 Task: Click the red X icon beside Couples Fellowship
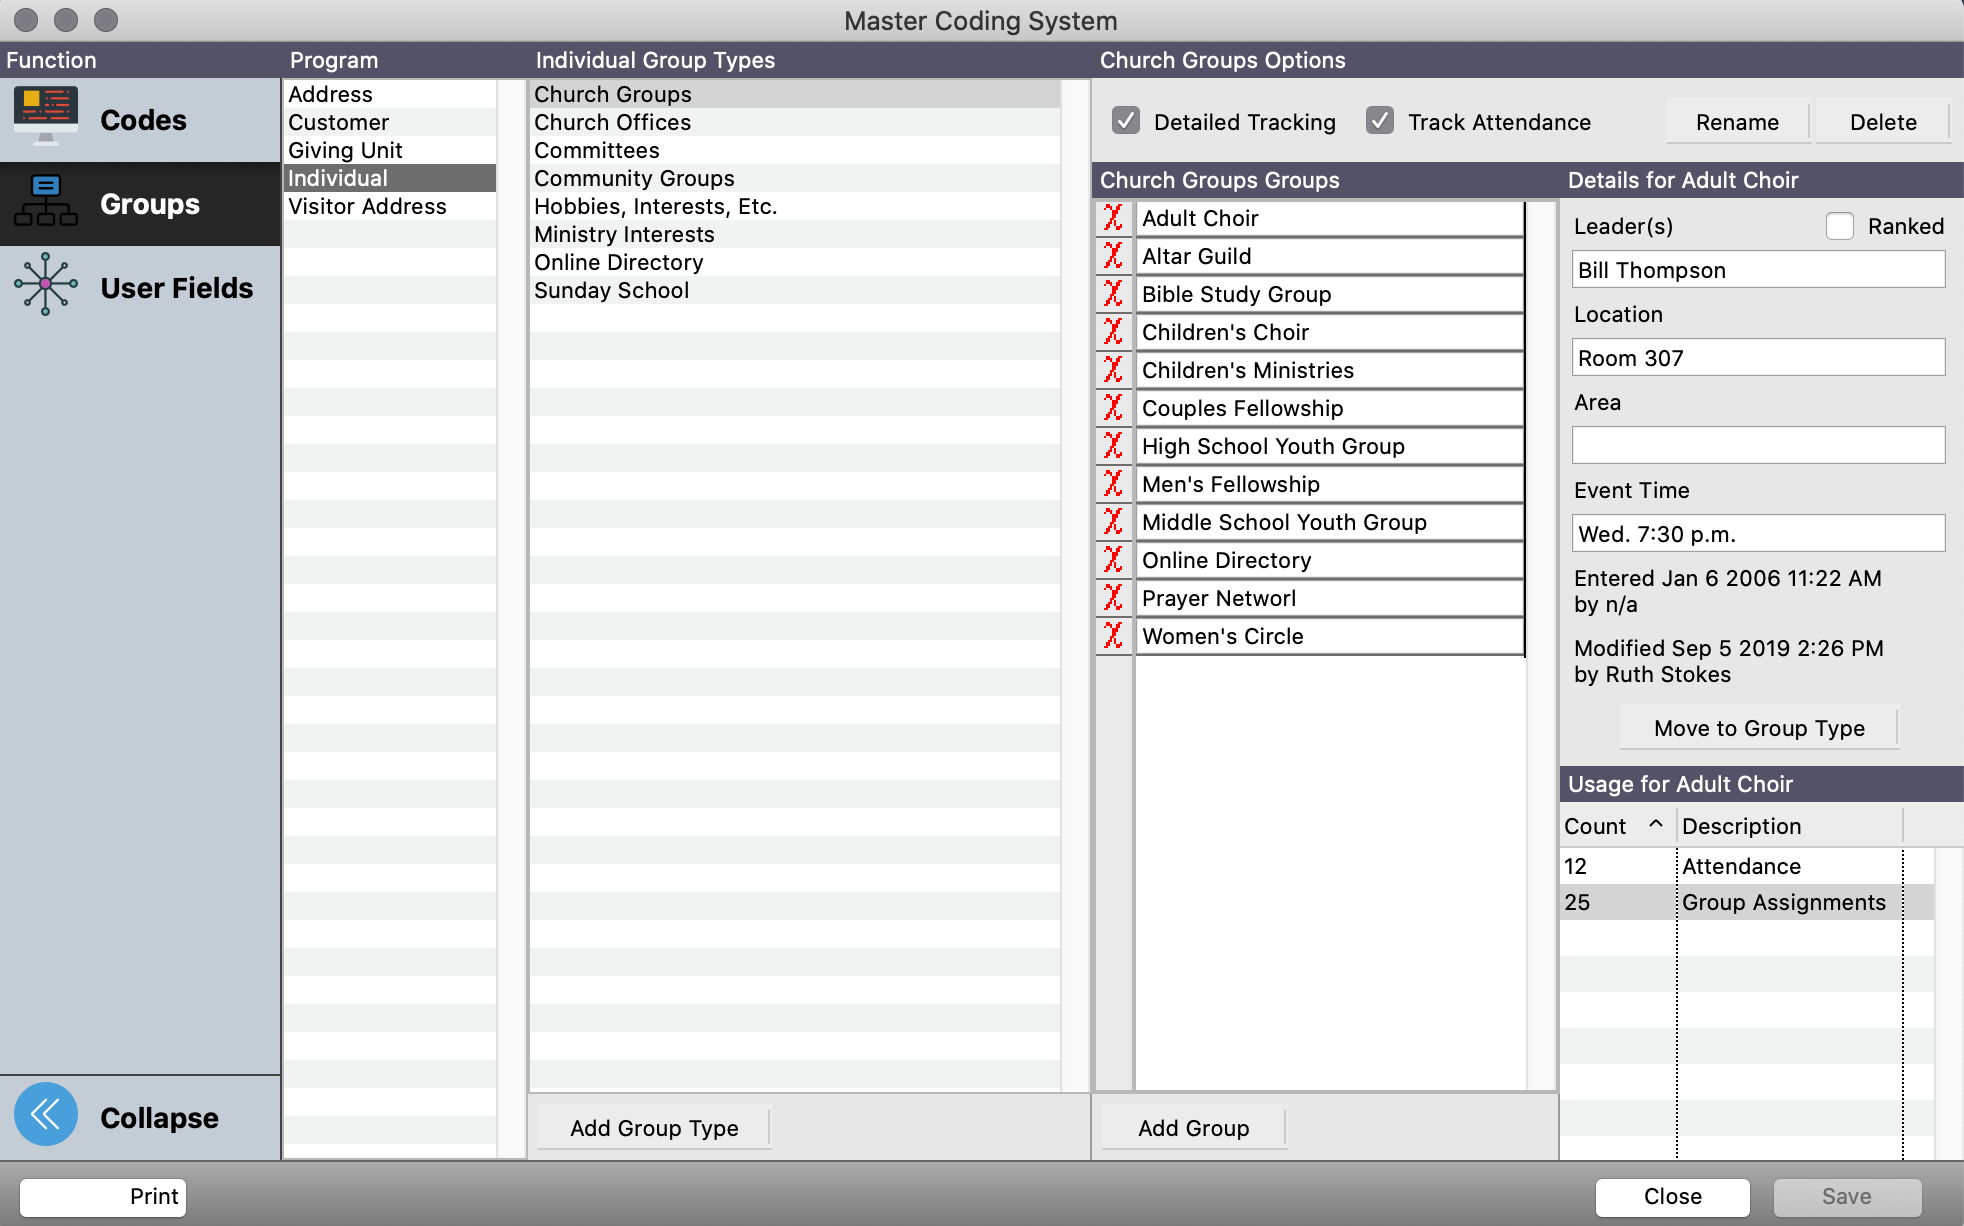(1113, 408)
